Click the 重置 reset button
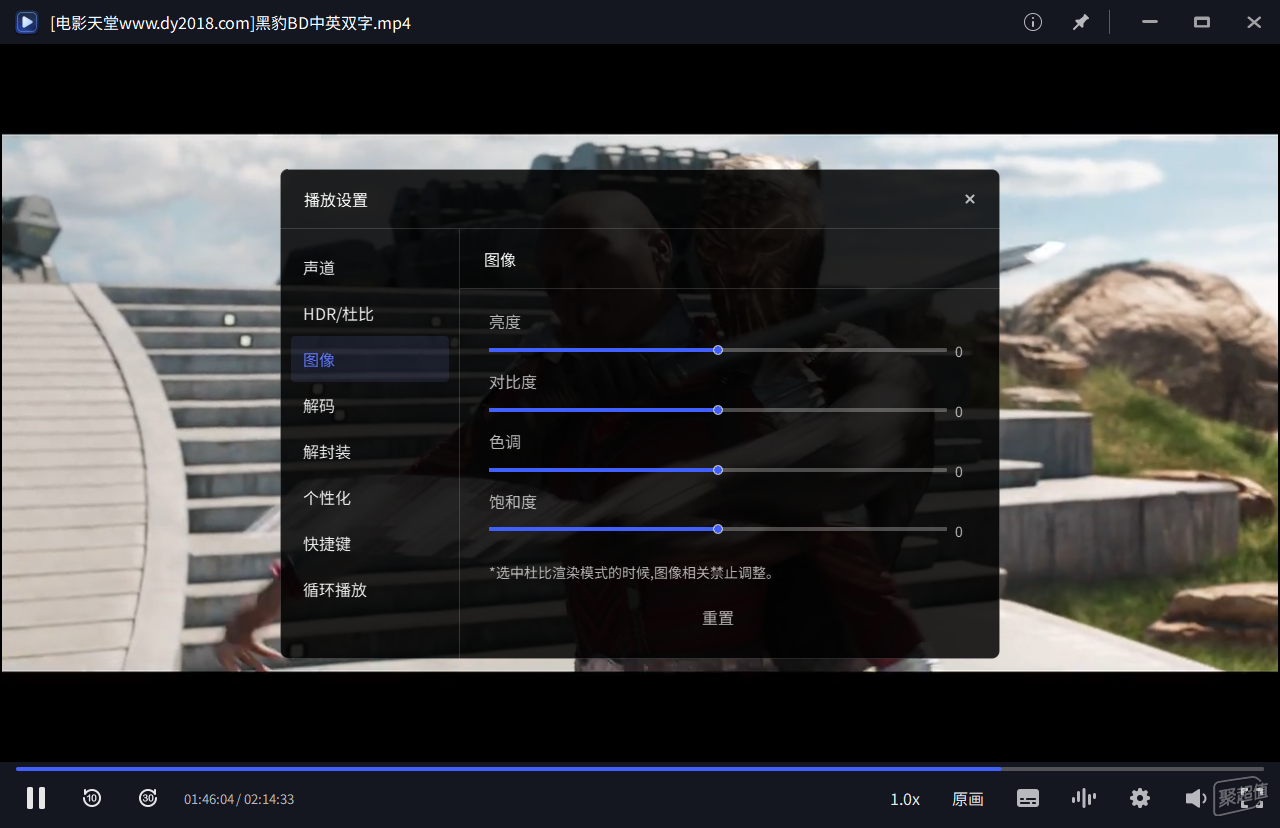Viewport: 1280px width, 828px height. point(718,618)
